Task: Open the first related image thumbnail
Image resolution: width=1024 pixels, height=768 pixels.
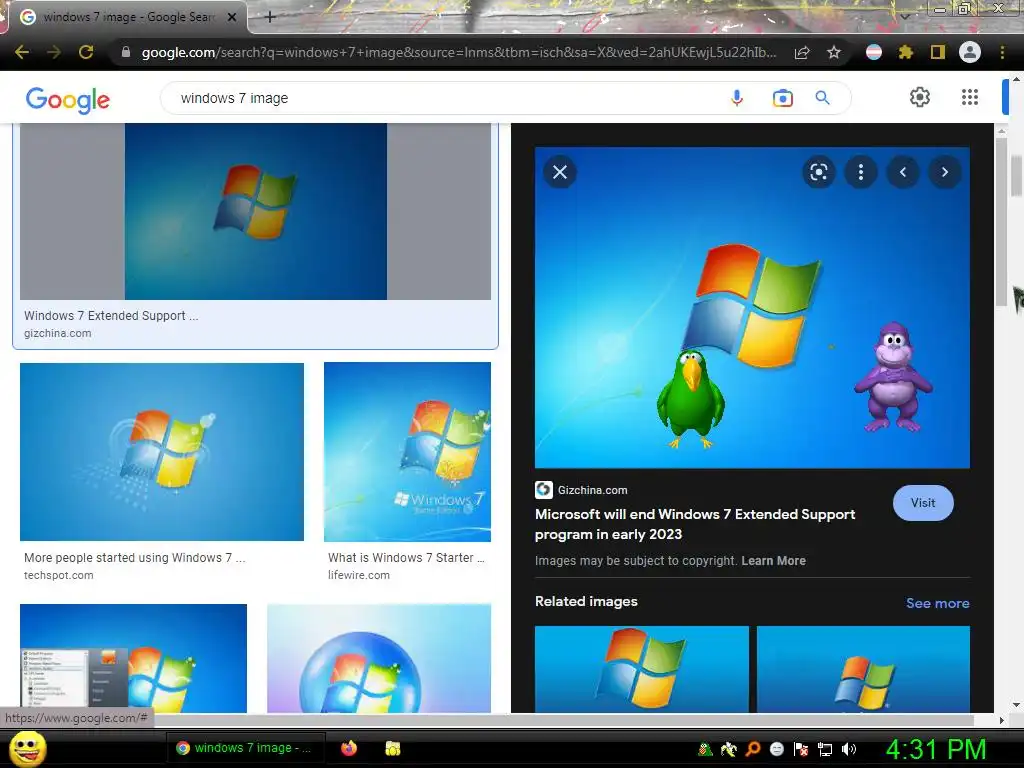Action: (x=641, y=669)
